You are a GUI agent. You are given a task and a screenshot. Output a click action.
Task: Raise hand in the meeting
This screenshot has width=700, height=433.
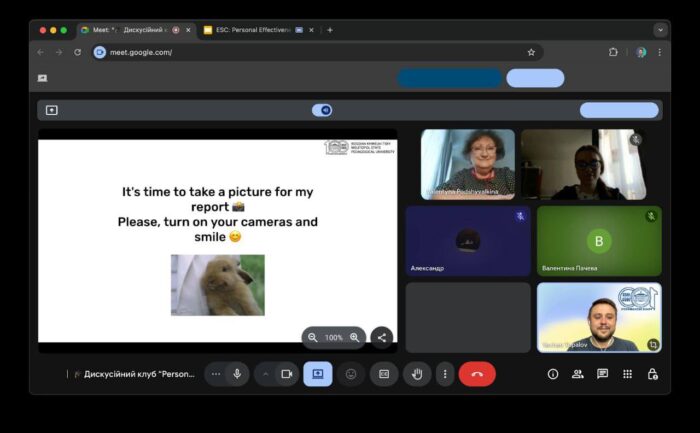tap(417, 374)
